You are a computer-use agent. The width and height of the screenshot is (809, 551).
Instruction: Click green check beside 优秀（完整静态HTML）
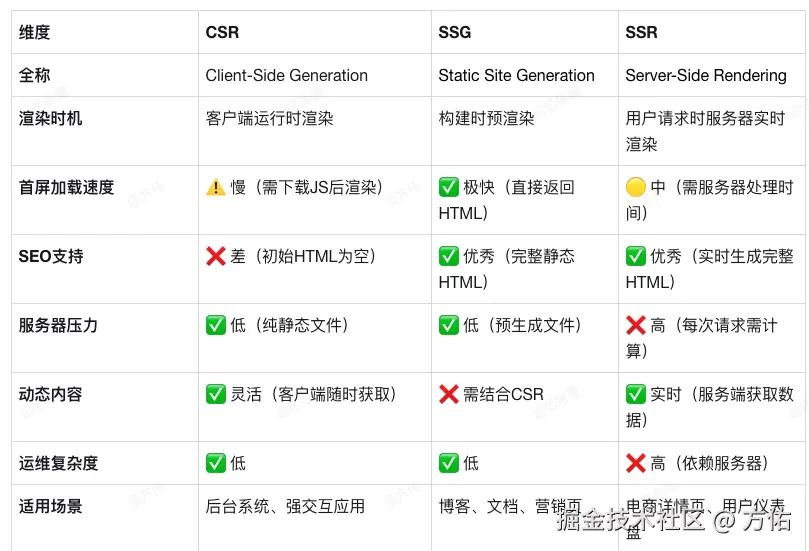click(449, 256)
